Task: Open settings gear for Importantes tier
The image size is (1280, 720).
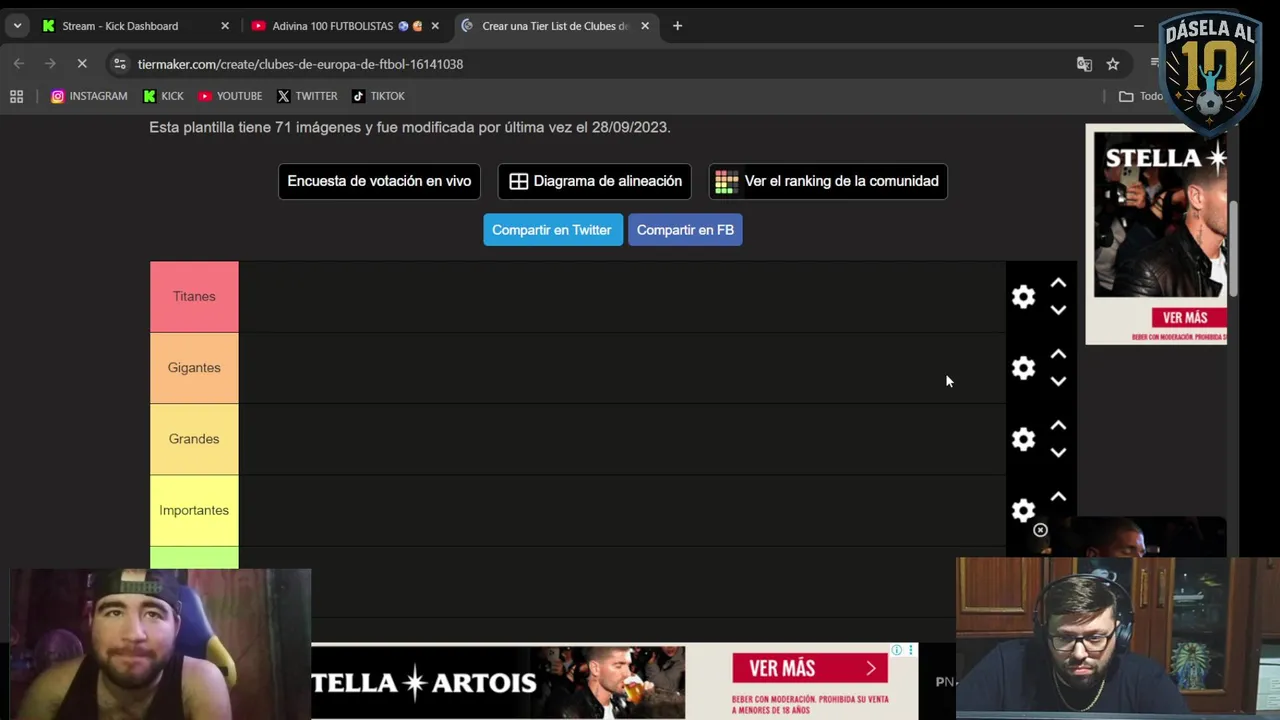Action: (1023, 510)
